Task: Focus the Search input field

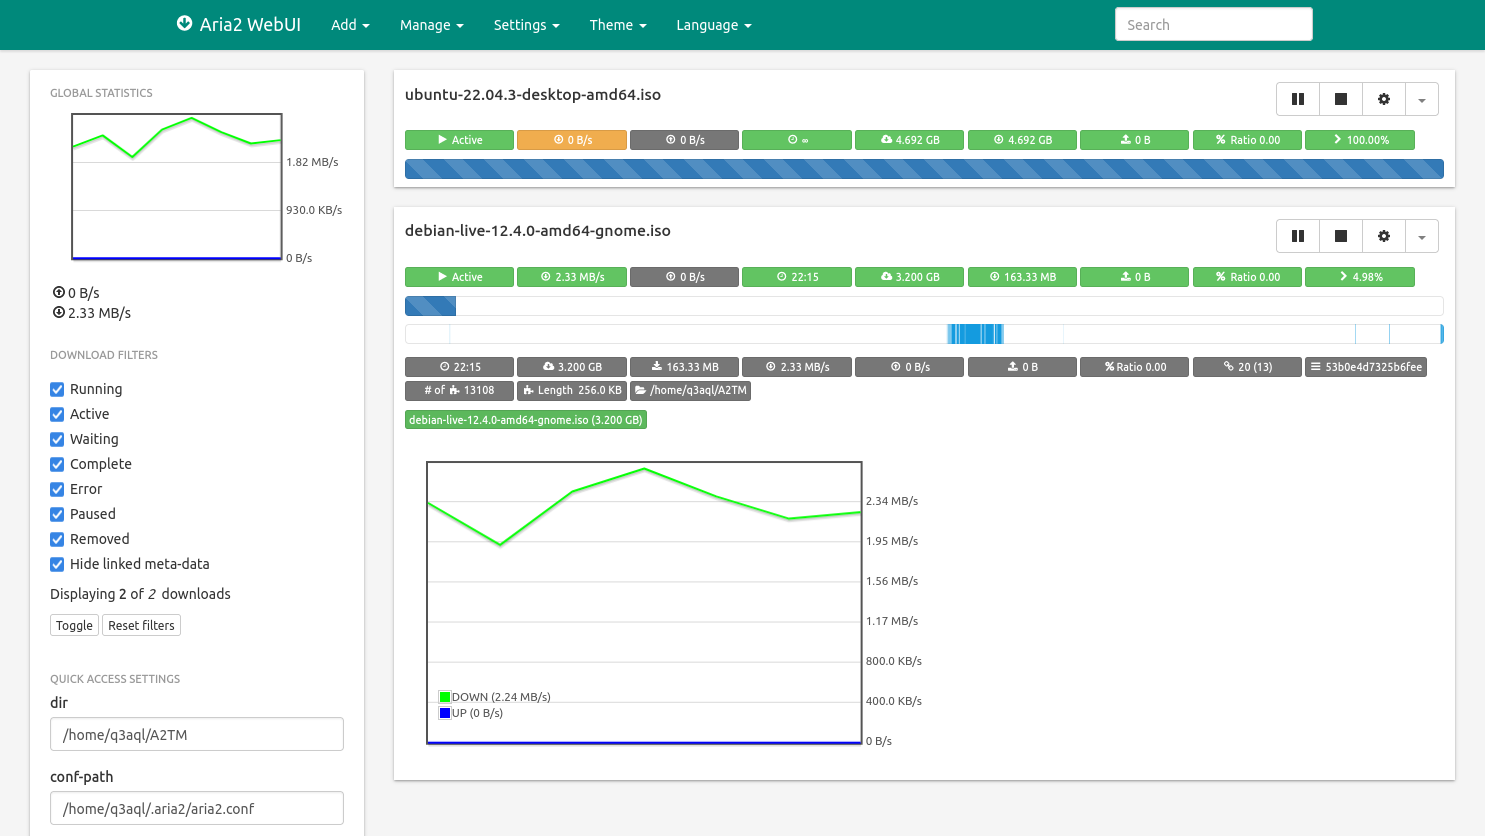Action: [x=1213, y=24]
